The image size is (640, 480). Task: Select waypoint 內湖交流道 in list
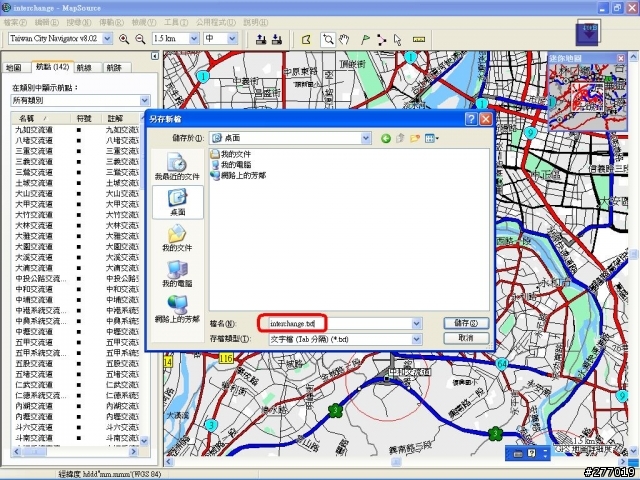tap(34, 406)
